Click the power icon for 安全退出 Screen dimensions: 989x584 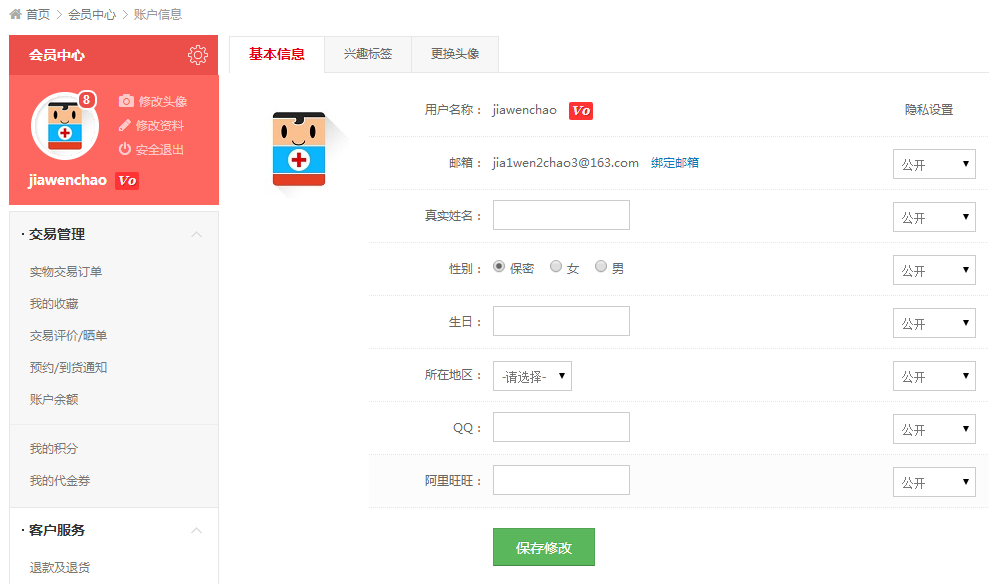125,149
